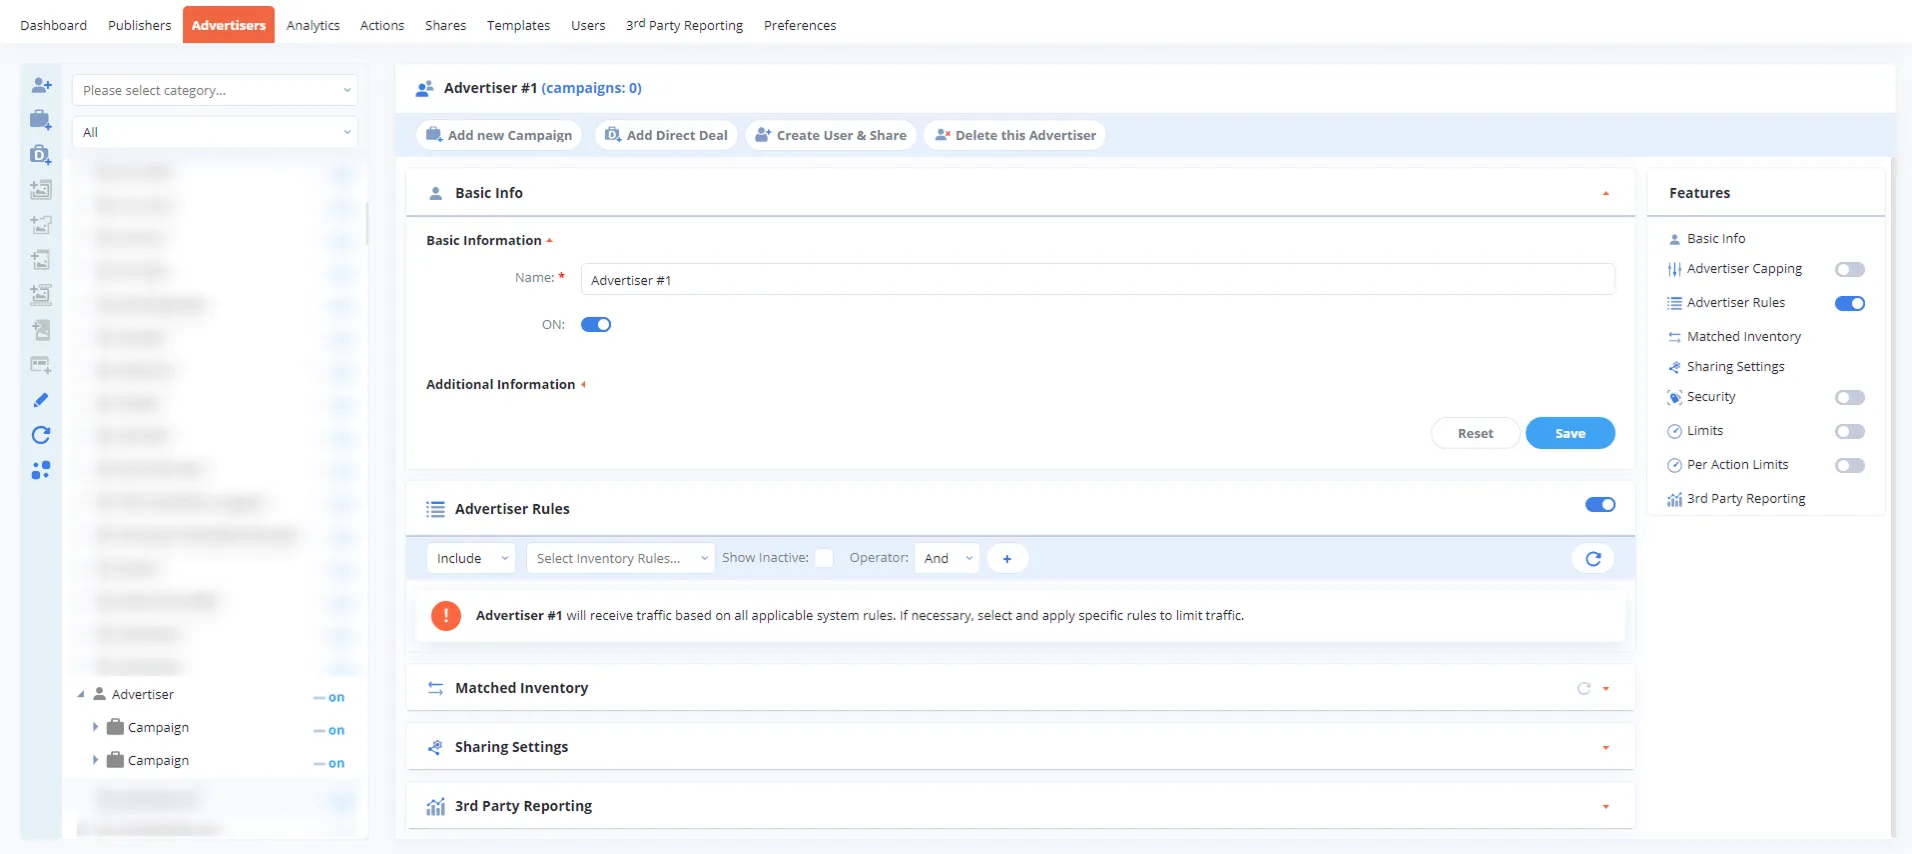Click the Matched Inventory arrows icon in Features

[1674, 337]
